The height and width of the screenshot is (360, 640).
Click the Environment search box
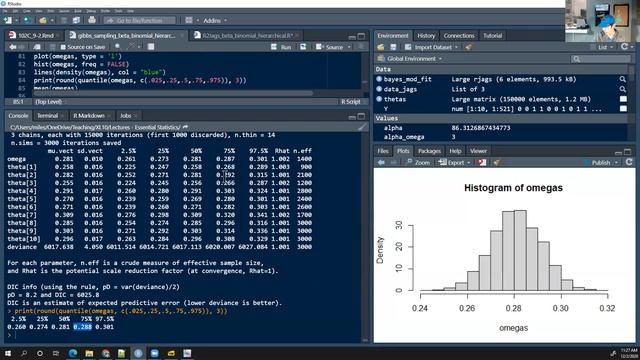tap(600, 59)
